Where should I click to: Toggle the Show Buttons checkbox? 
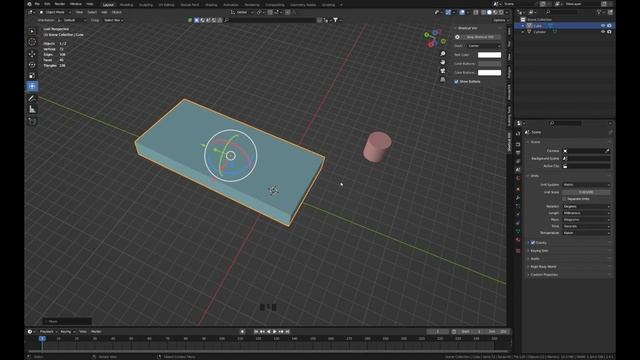coord(456,82)
